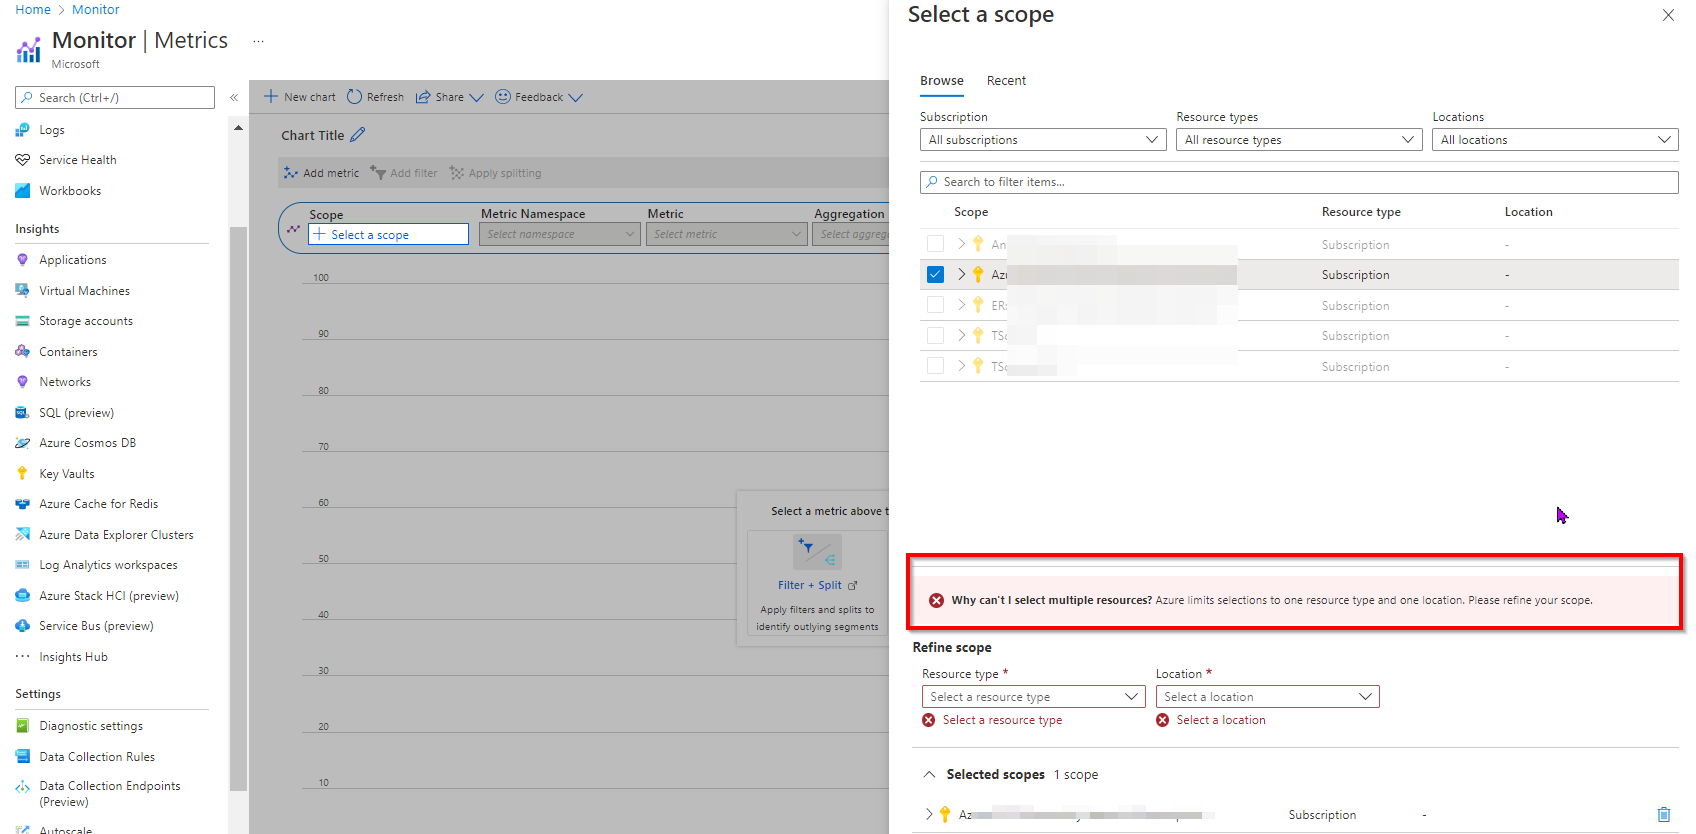Screen dimensions: 1696x834
Task: Check the last 'TS' subscription checkbox
Action: point(935,366)
